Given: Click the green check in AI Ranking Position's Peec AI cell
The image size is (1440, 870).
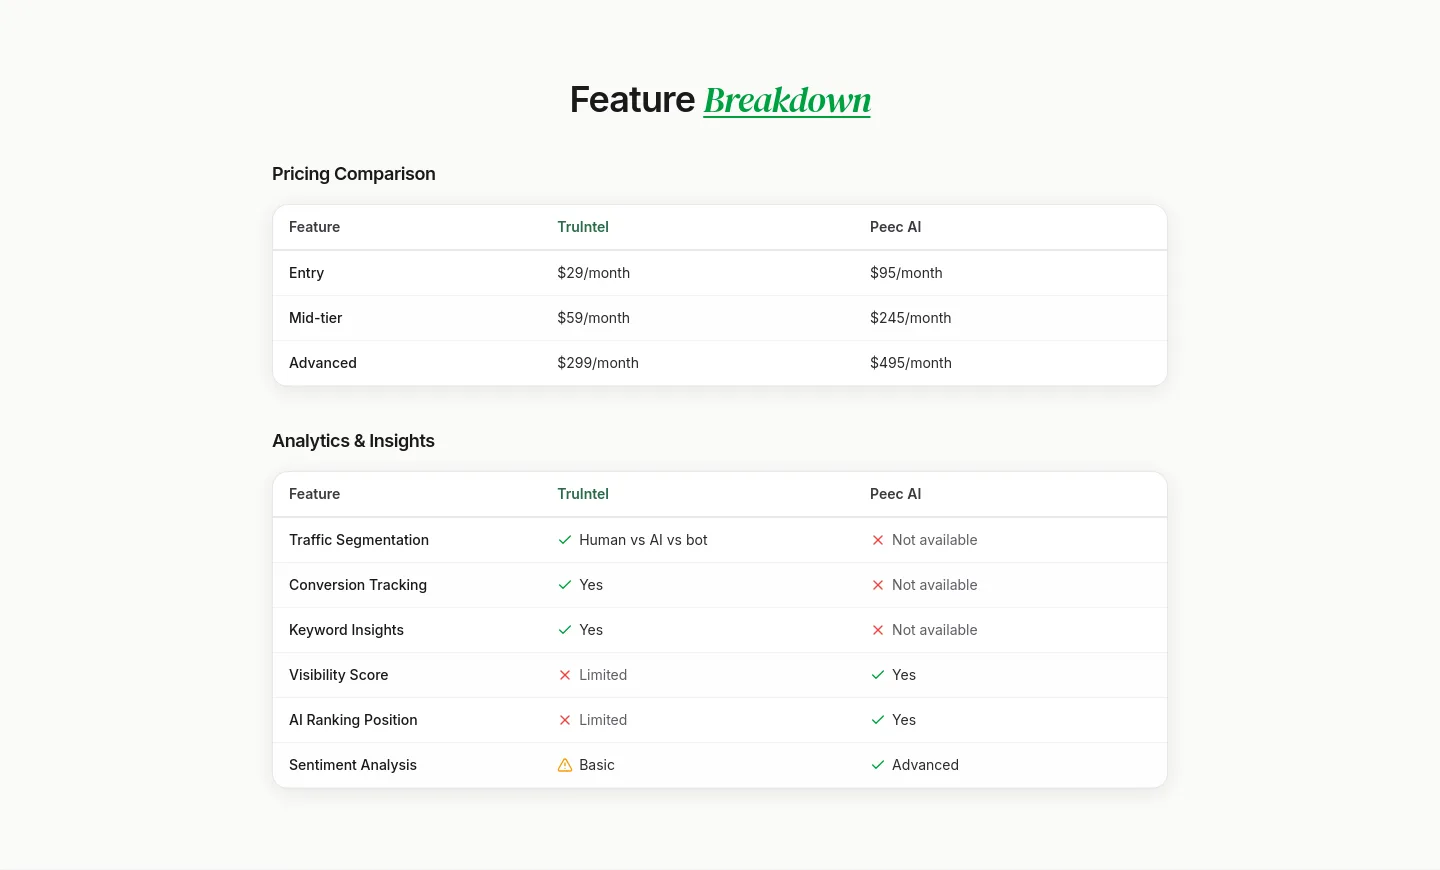Looking at the screenshot, I should pyautogui.click(x=878, y=720).
